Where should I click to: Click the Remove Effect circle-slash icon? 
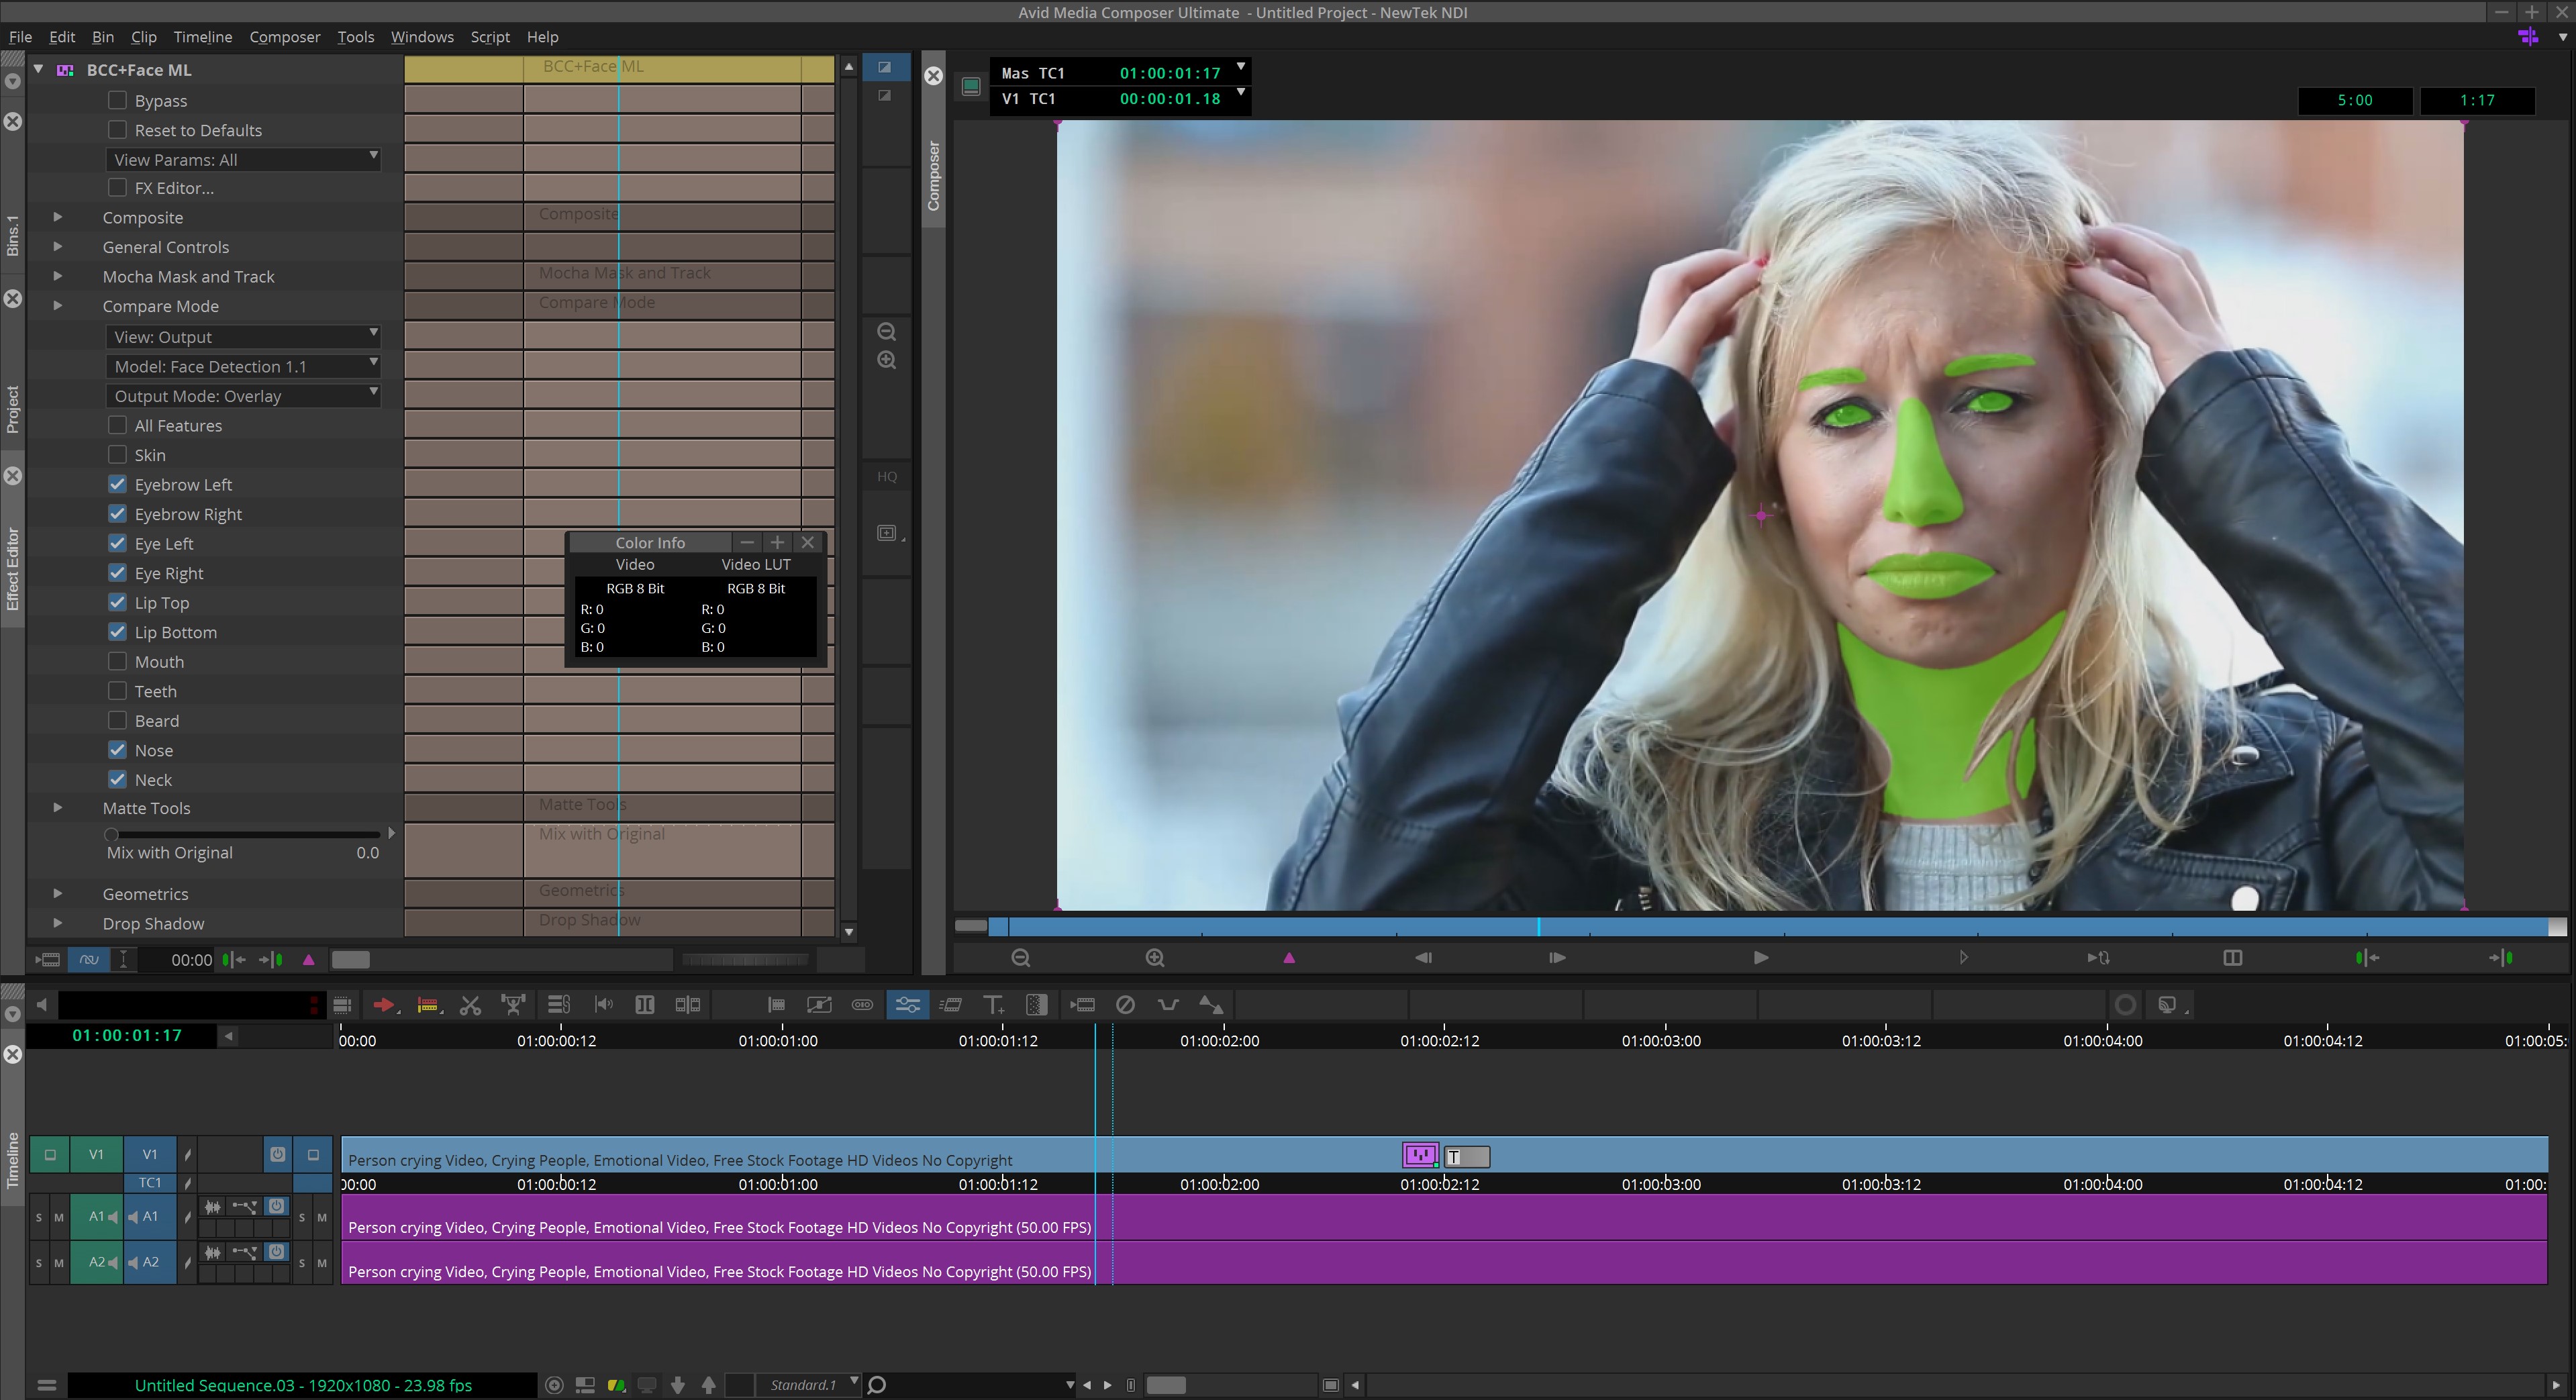coord(1125,1005)
